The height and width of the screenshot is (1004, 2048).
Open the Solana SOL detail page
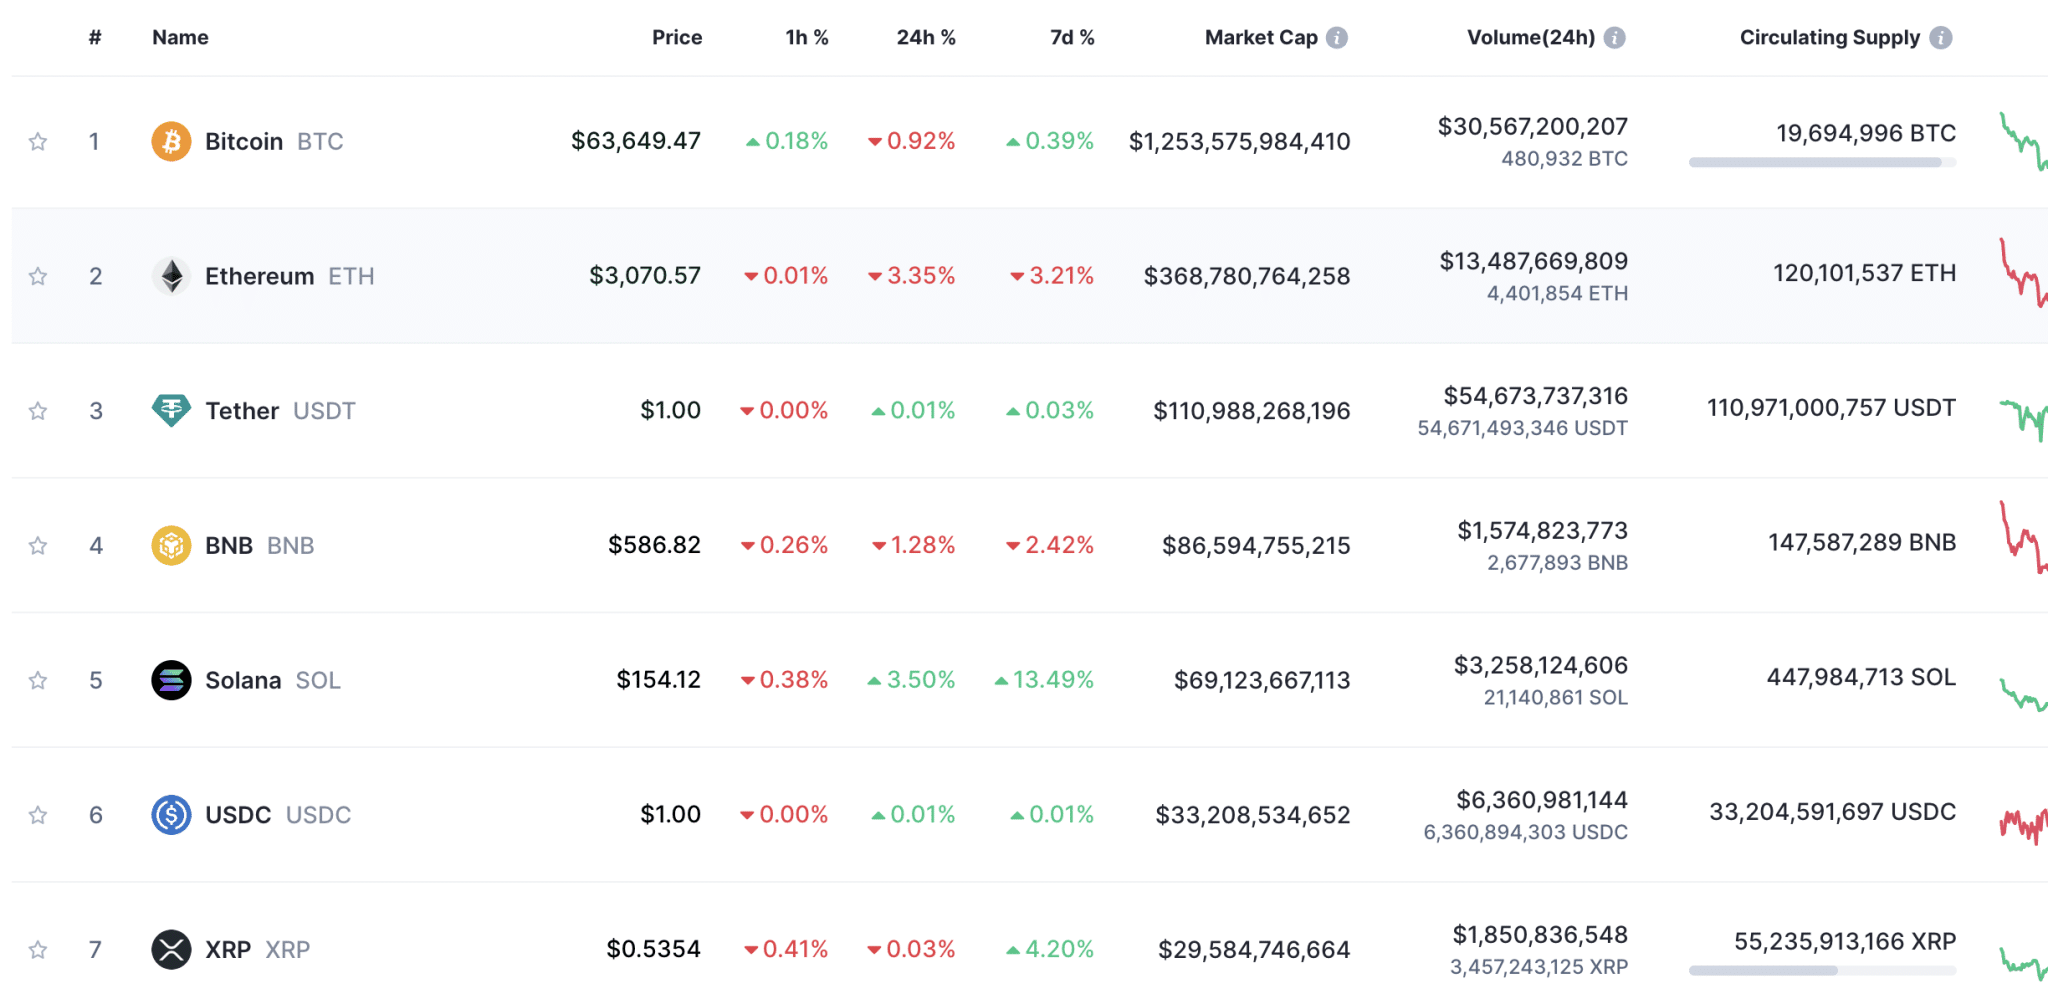point(273,680)
